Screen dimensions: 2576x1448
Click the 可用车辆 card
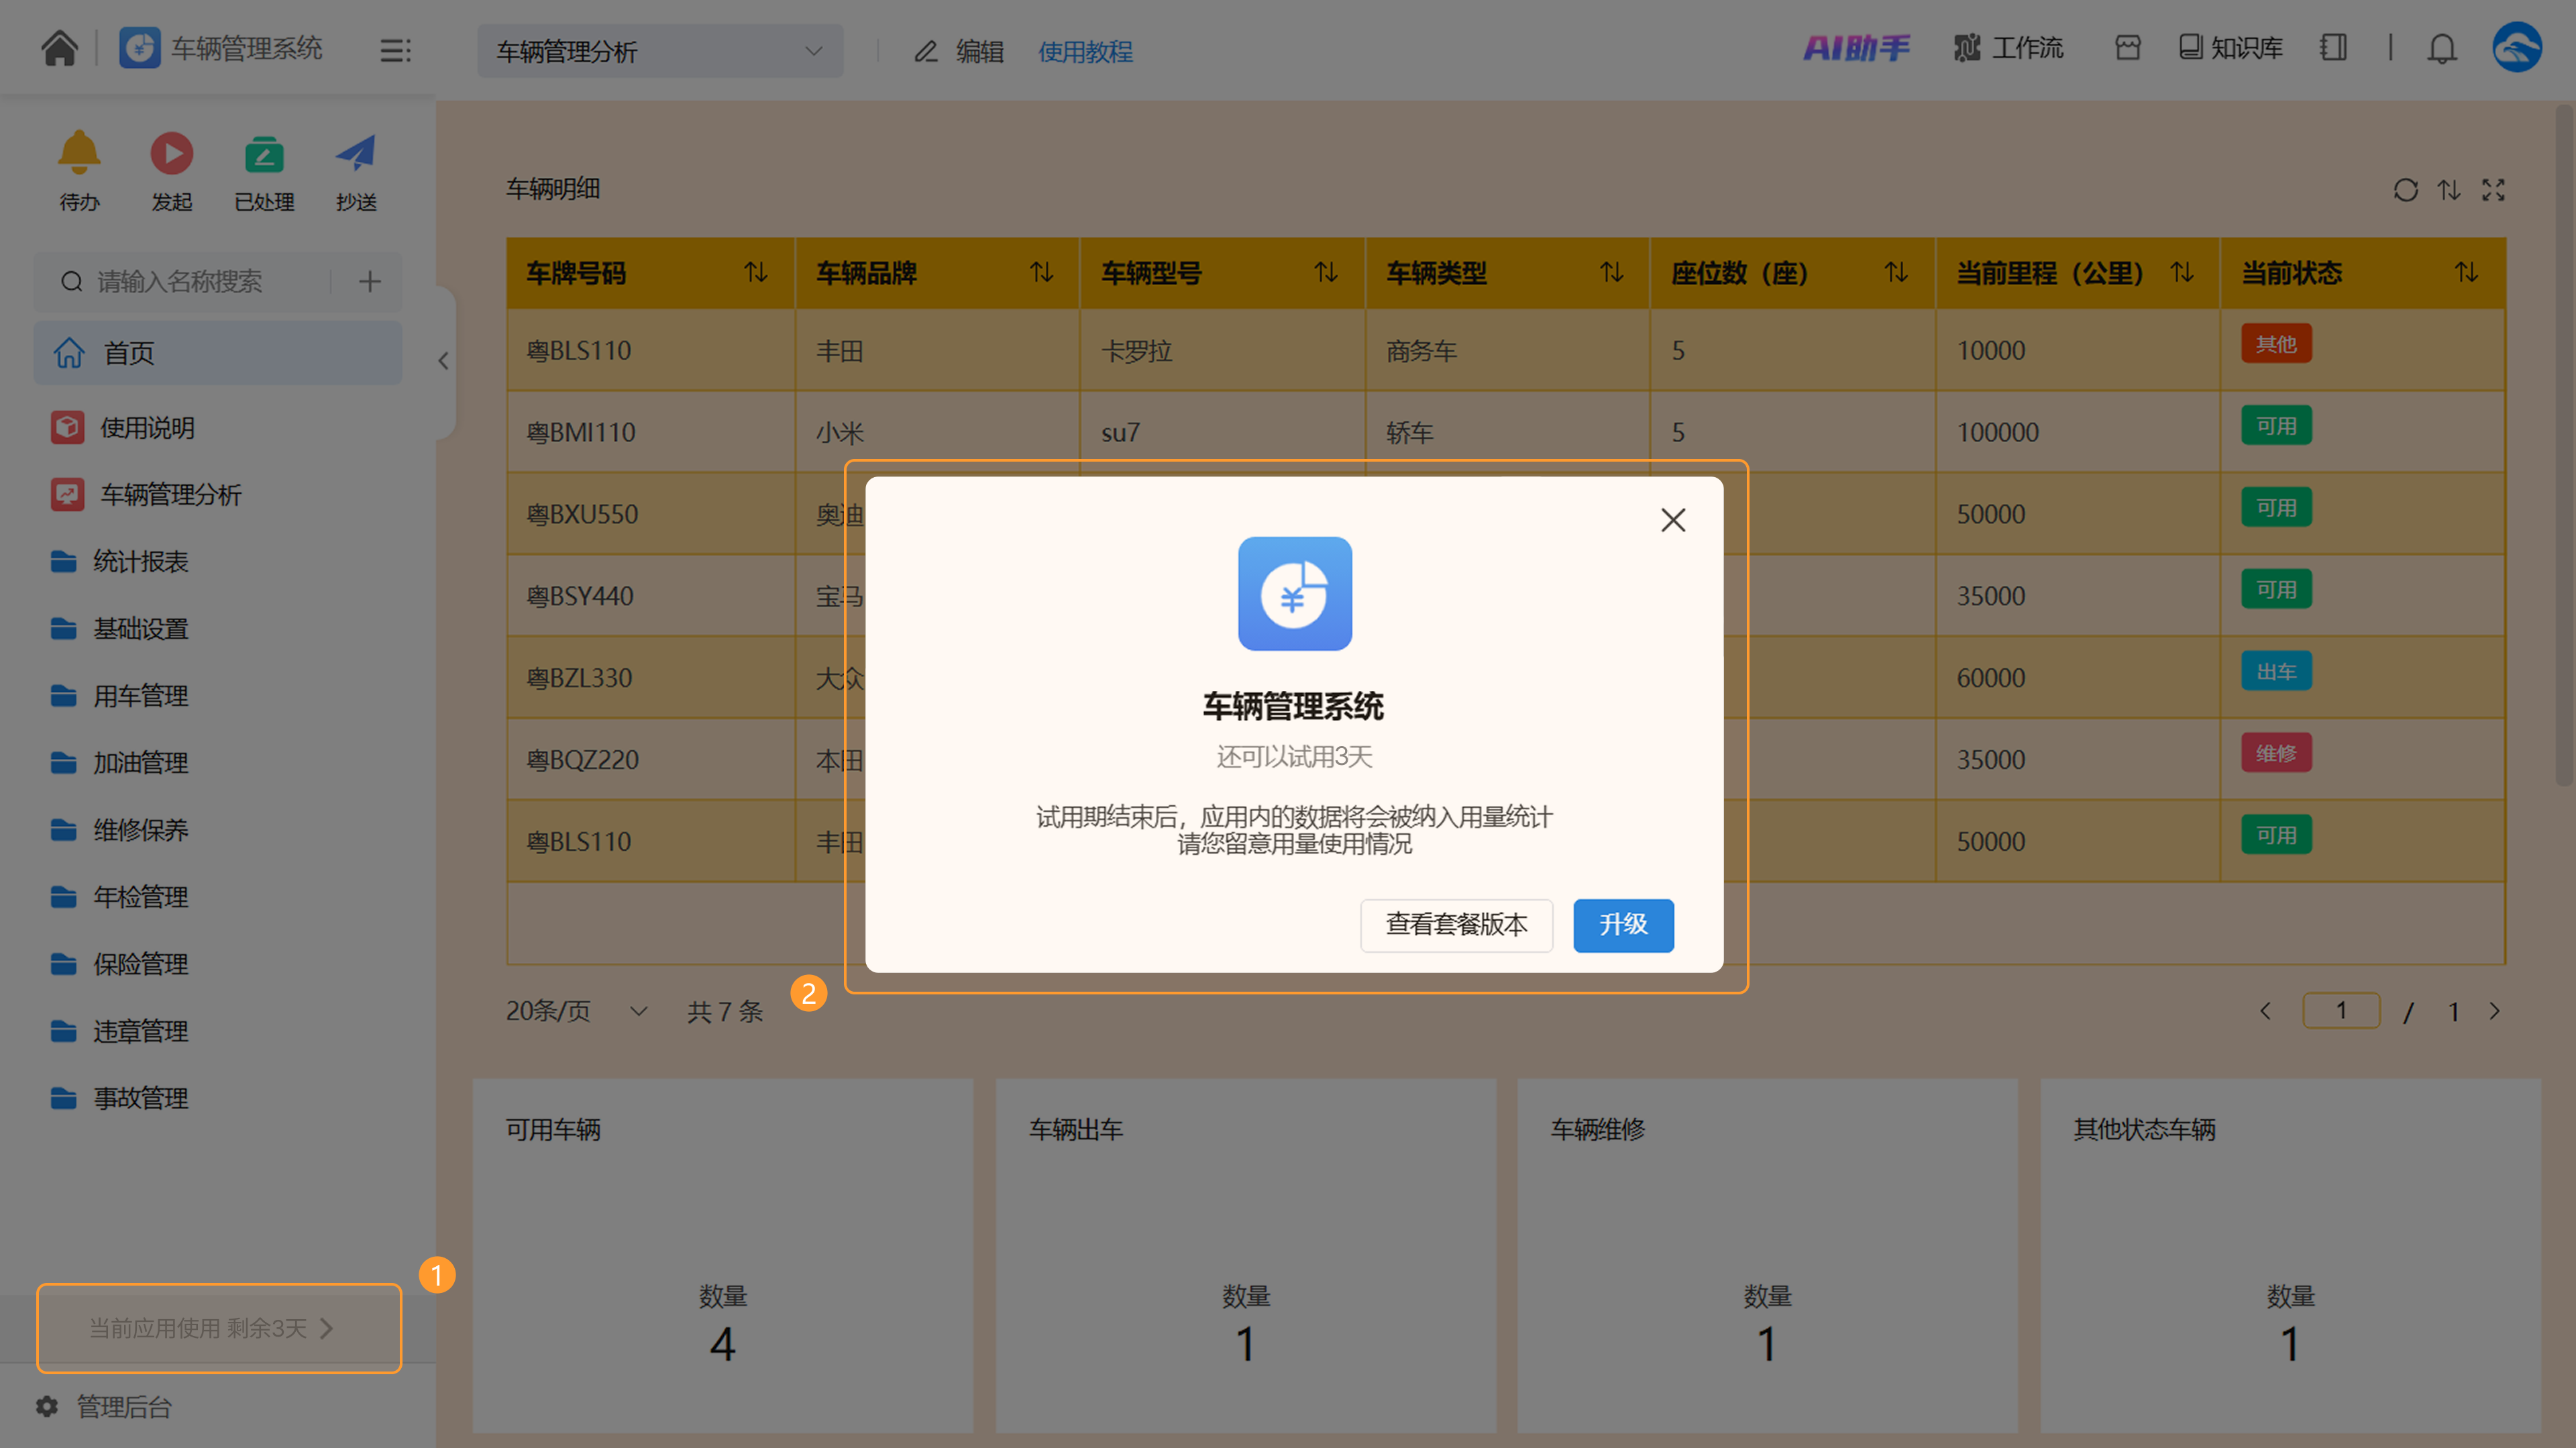pyautogui.click(x=723, y=1256)
